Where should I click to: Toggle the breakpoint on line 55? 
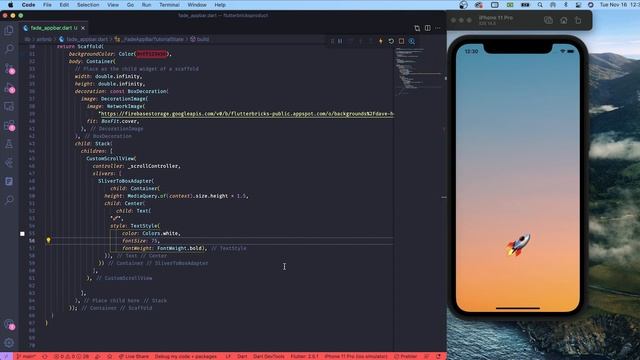(22, 233)
